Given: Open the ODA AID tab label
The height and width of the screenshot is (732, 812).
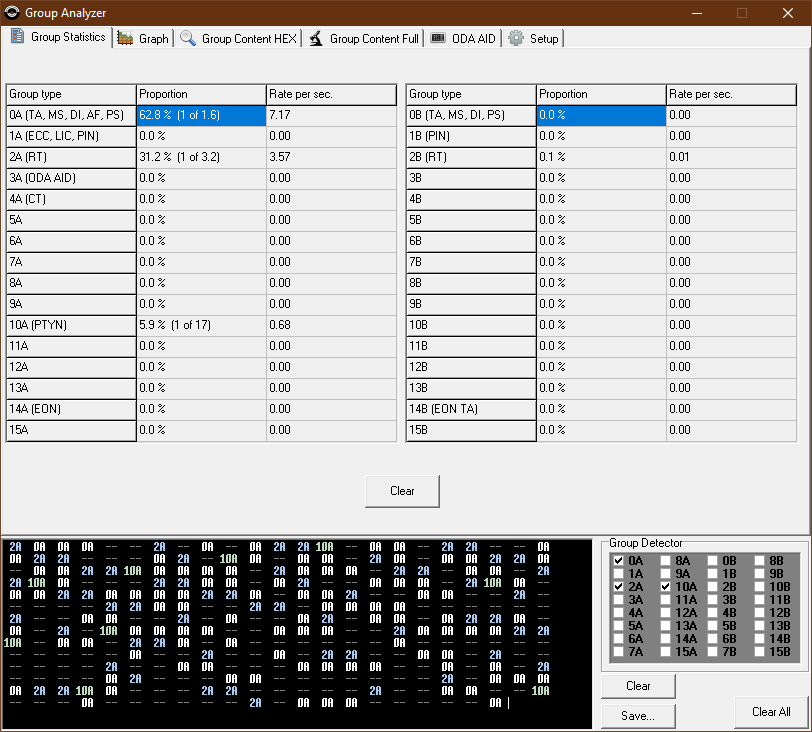Looking at the screenshot, I should 473,38.
